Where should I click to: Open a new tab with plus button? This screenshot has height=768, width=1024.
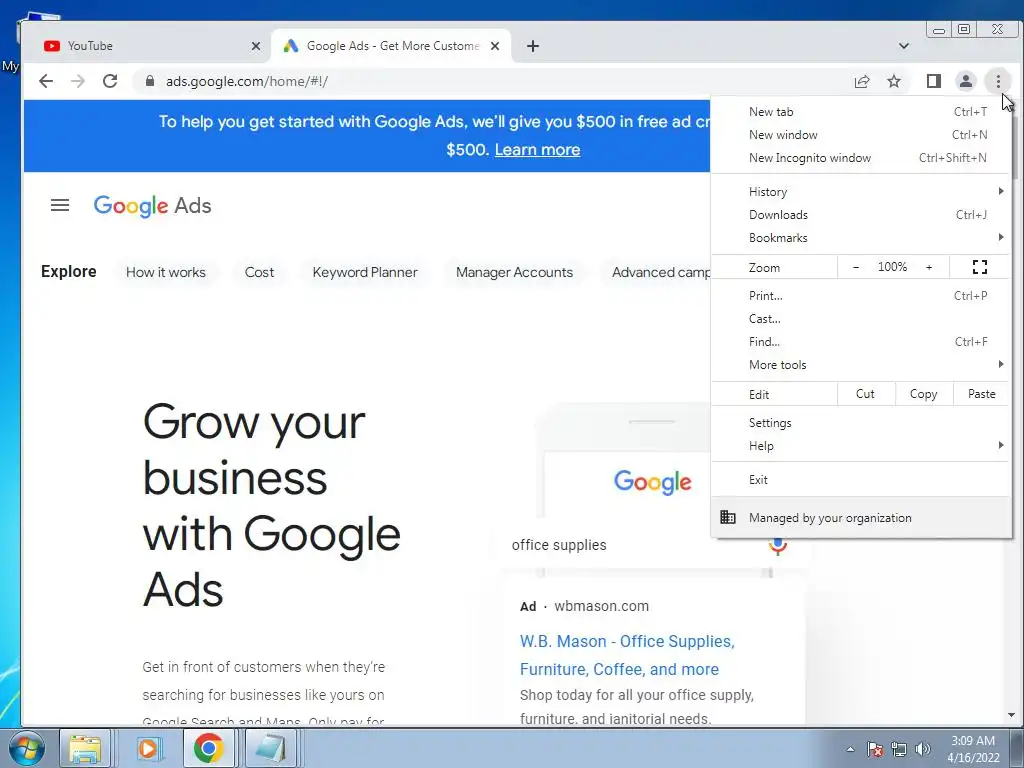tap(533, 46)
